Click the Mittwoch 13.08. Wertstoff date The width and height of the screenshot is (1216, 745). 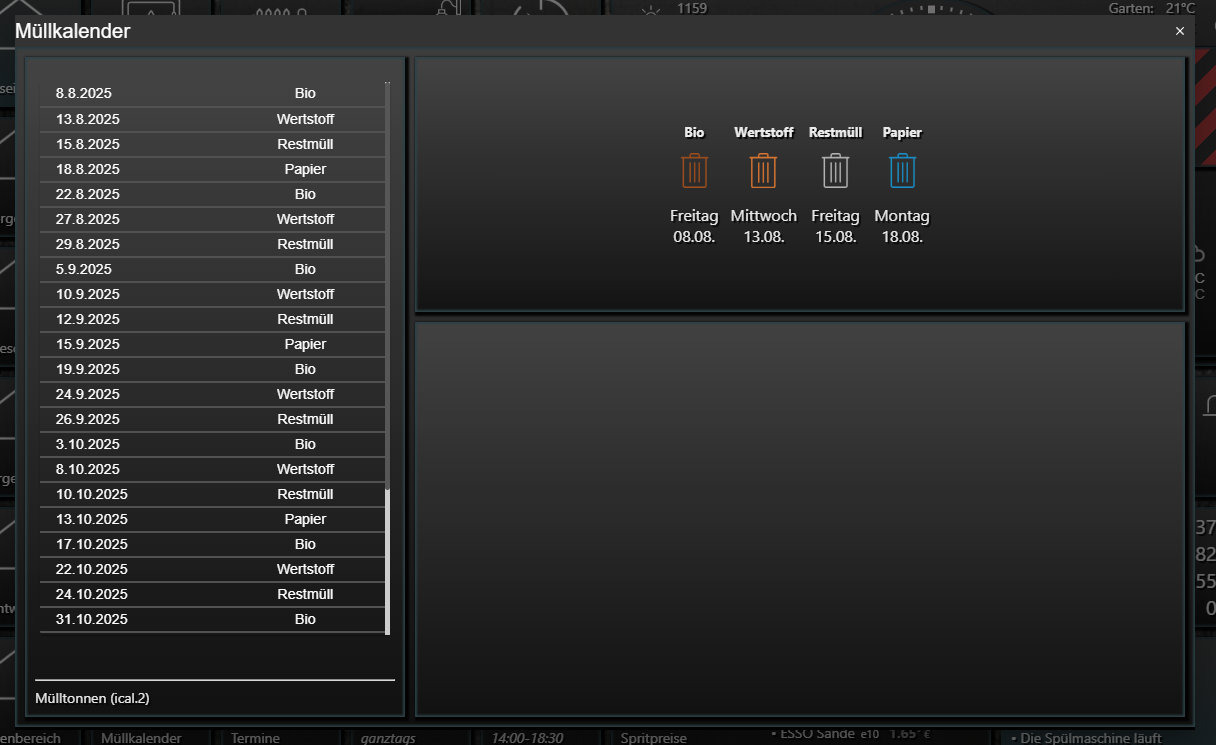coord(763,227)
